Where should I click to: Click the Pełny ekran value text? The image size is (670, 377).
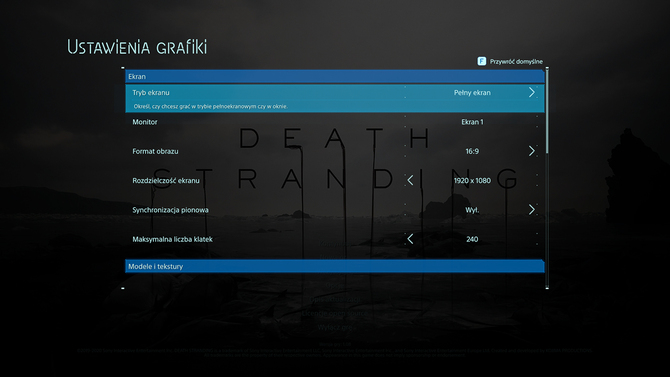point(472,92)
